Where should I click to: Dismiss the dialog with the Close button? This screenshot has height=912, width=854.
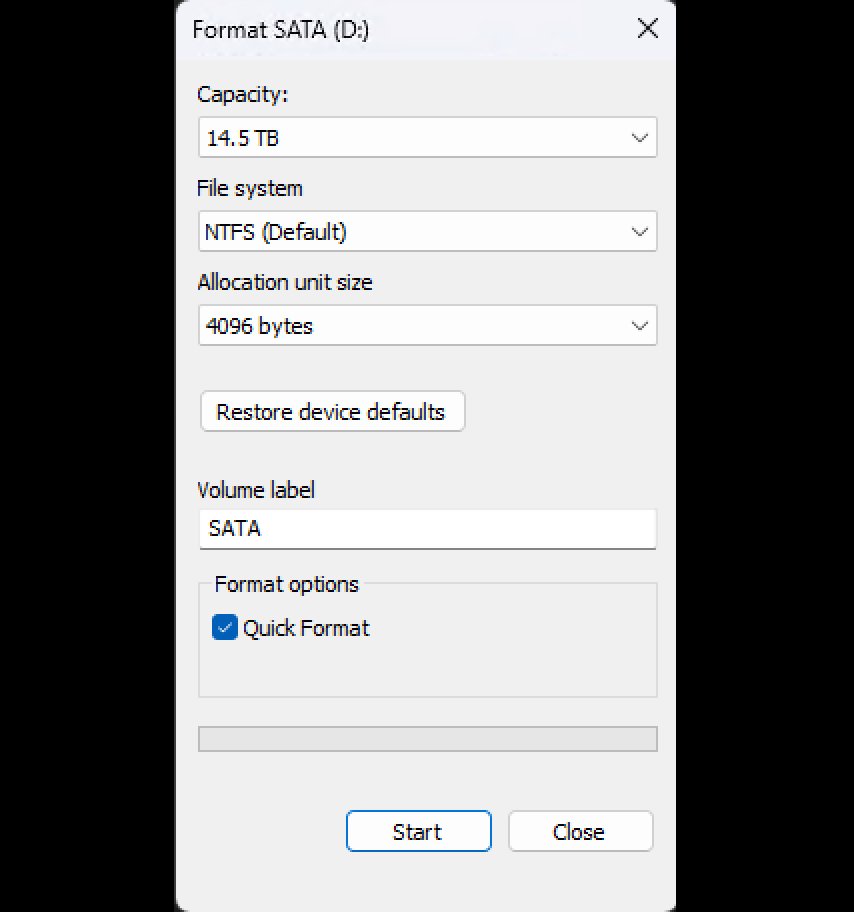pyautogui.click(x=580, y=831)
